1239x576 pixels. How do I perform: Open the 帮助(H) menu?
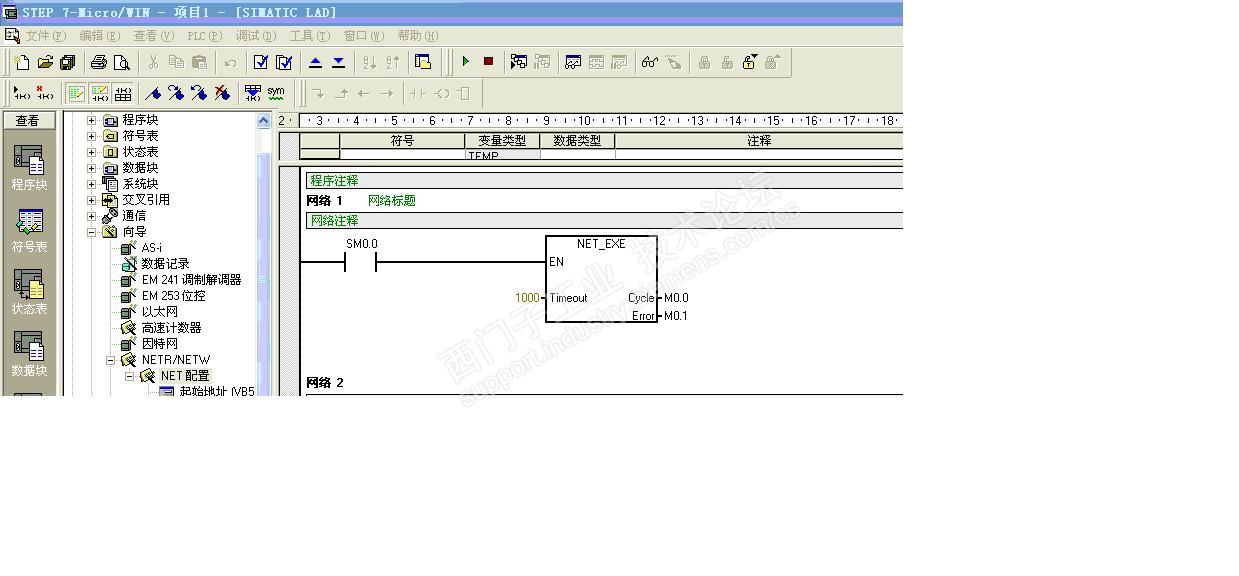417,36
